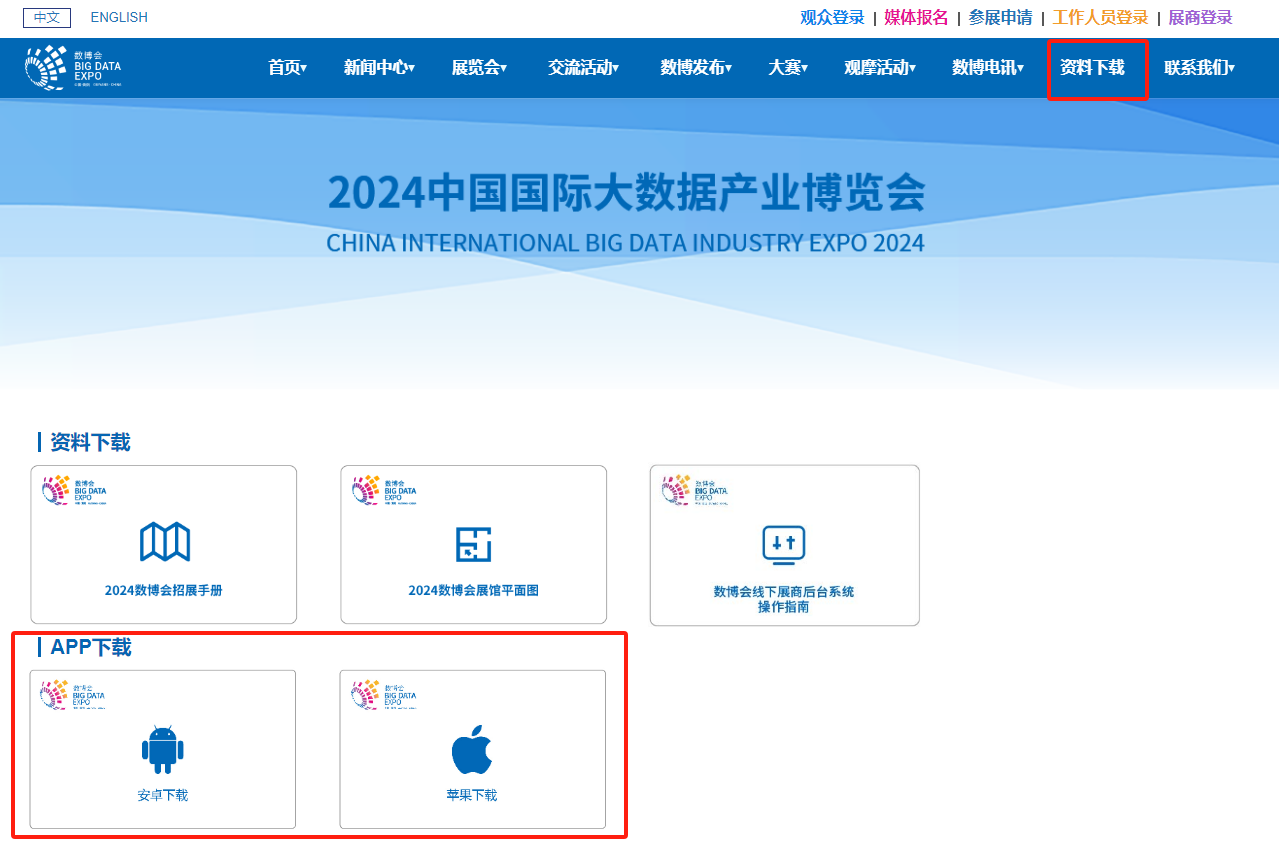Select the 资料下载 menu item
Screen dimensions: 1279x865
(1092, 68)
